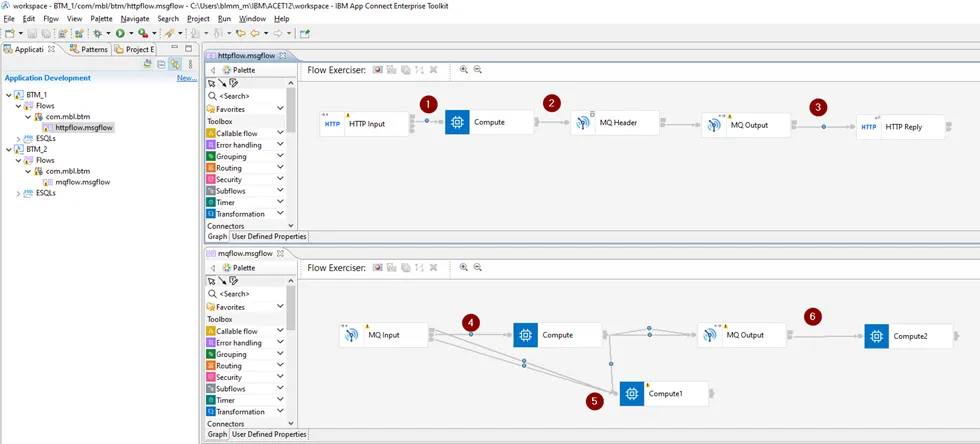Start Flow Exerciser recording in httpflow editor
The height and width of the screenshot is (444, 980).
pos(378,70)
